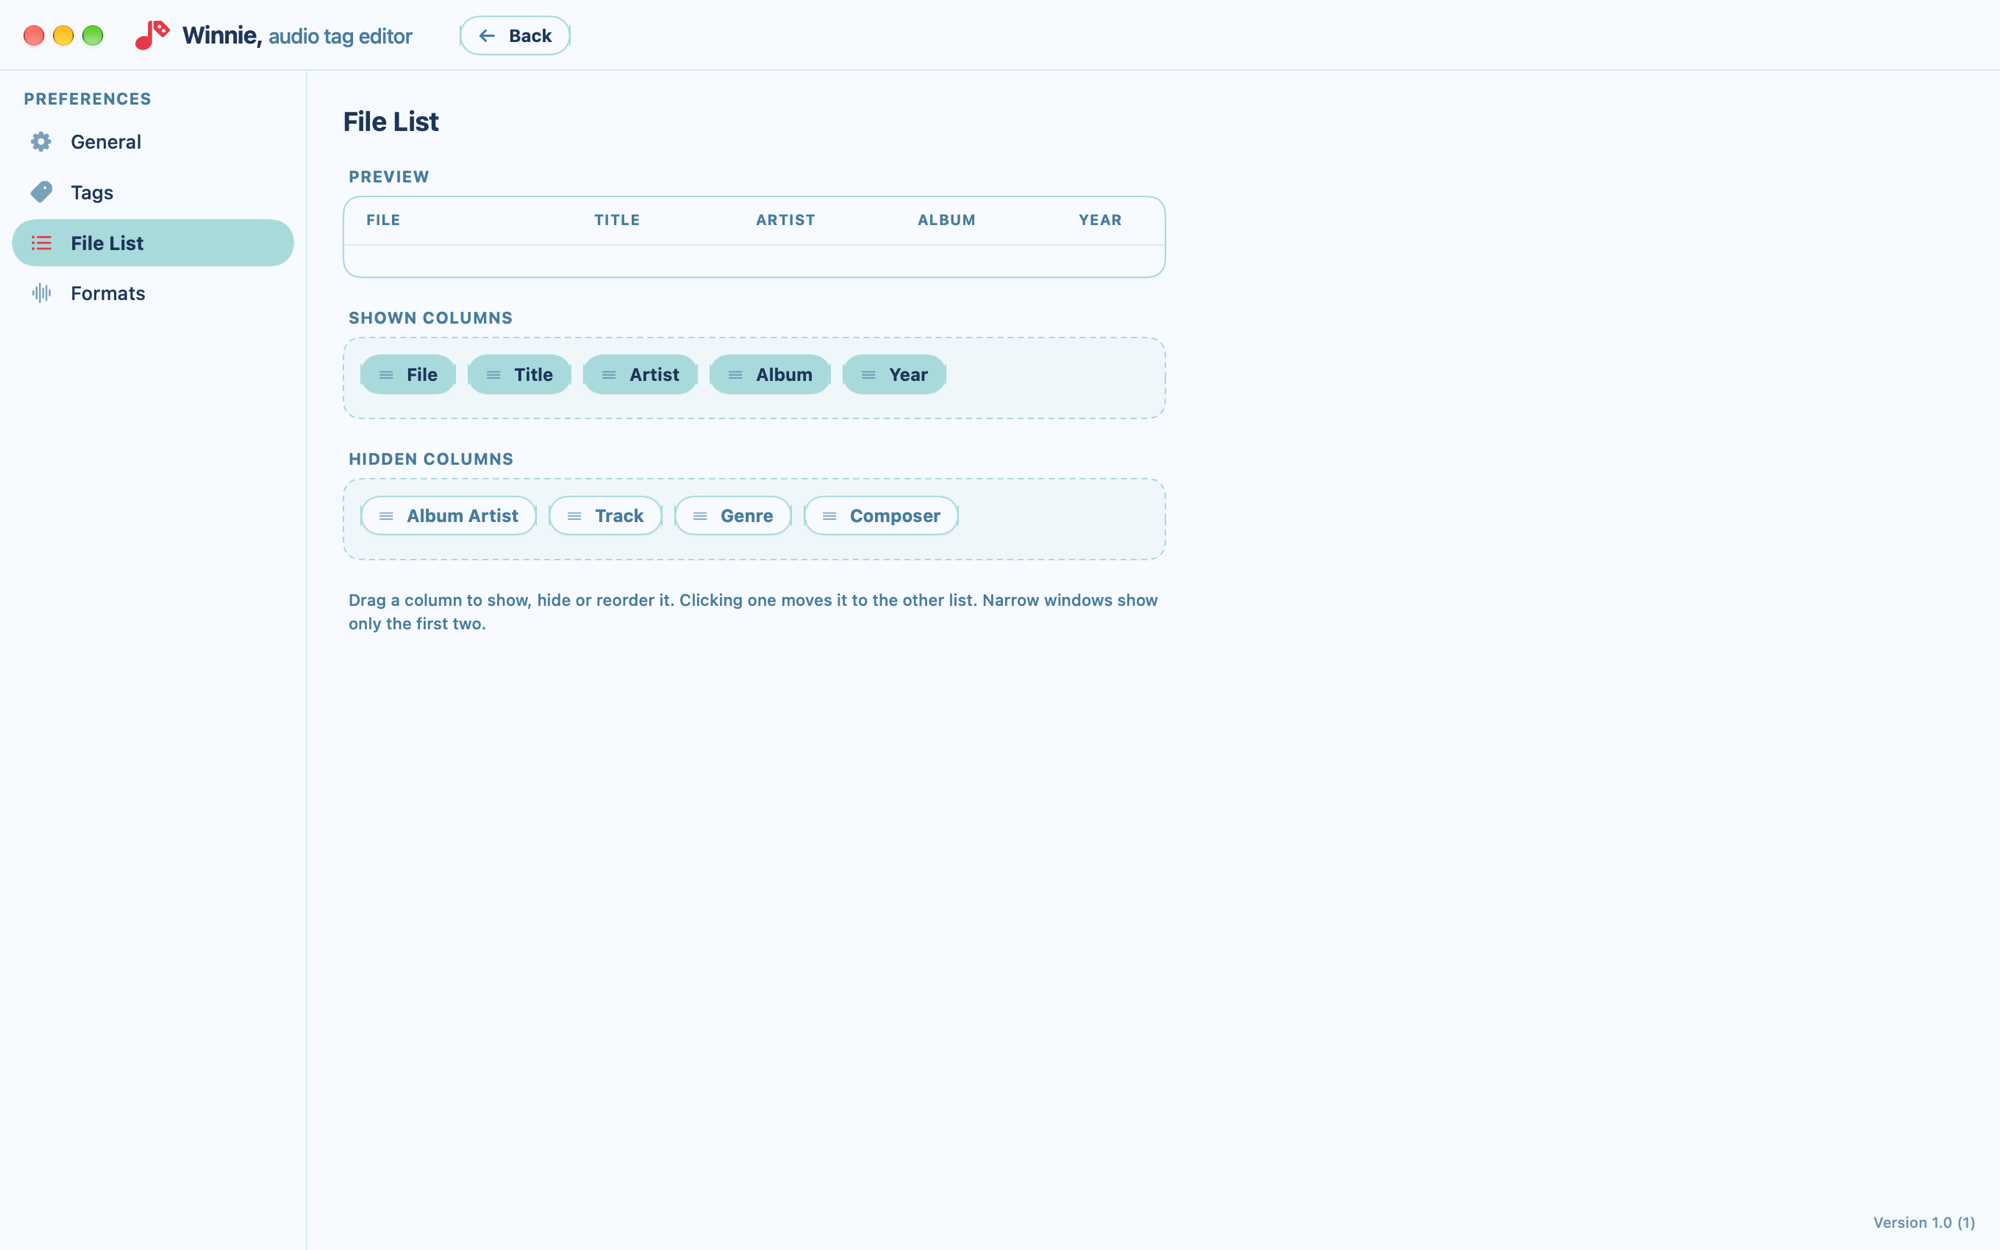This screenshot has width=2000, height=1250.
Task: Hide the Album column chip
Action: 770,375
